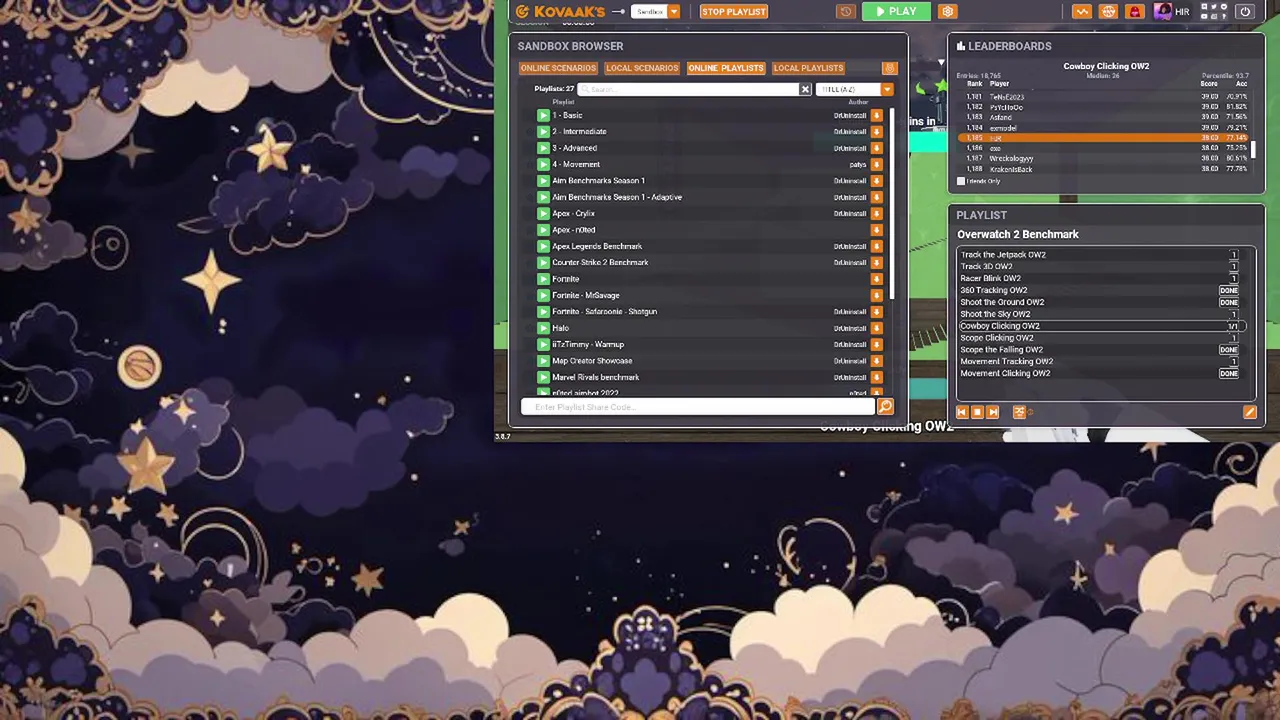Open the HIR profile avatar
Viewport: 1280px width, 720px height.
tap(1162, 12)
